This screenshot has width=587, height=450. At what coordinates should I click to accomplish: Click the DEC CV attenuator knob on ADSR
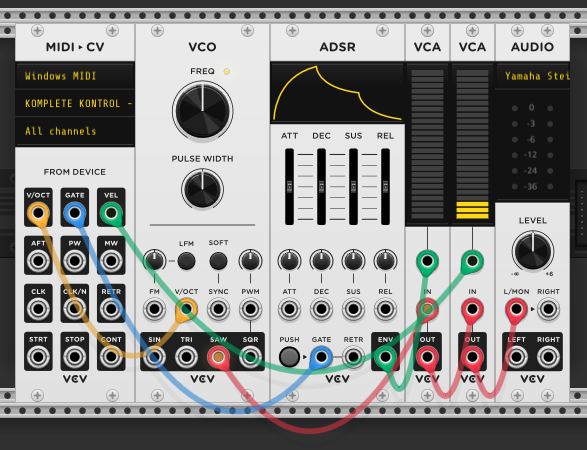pos(321,261)
